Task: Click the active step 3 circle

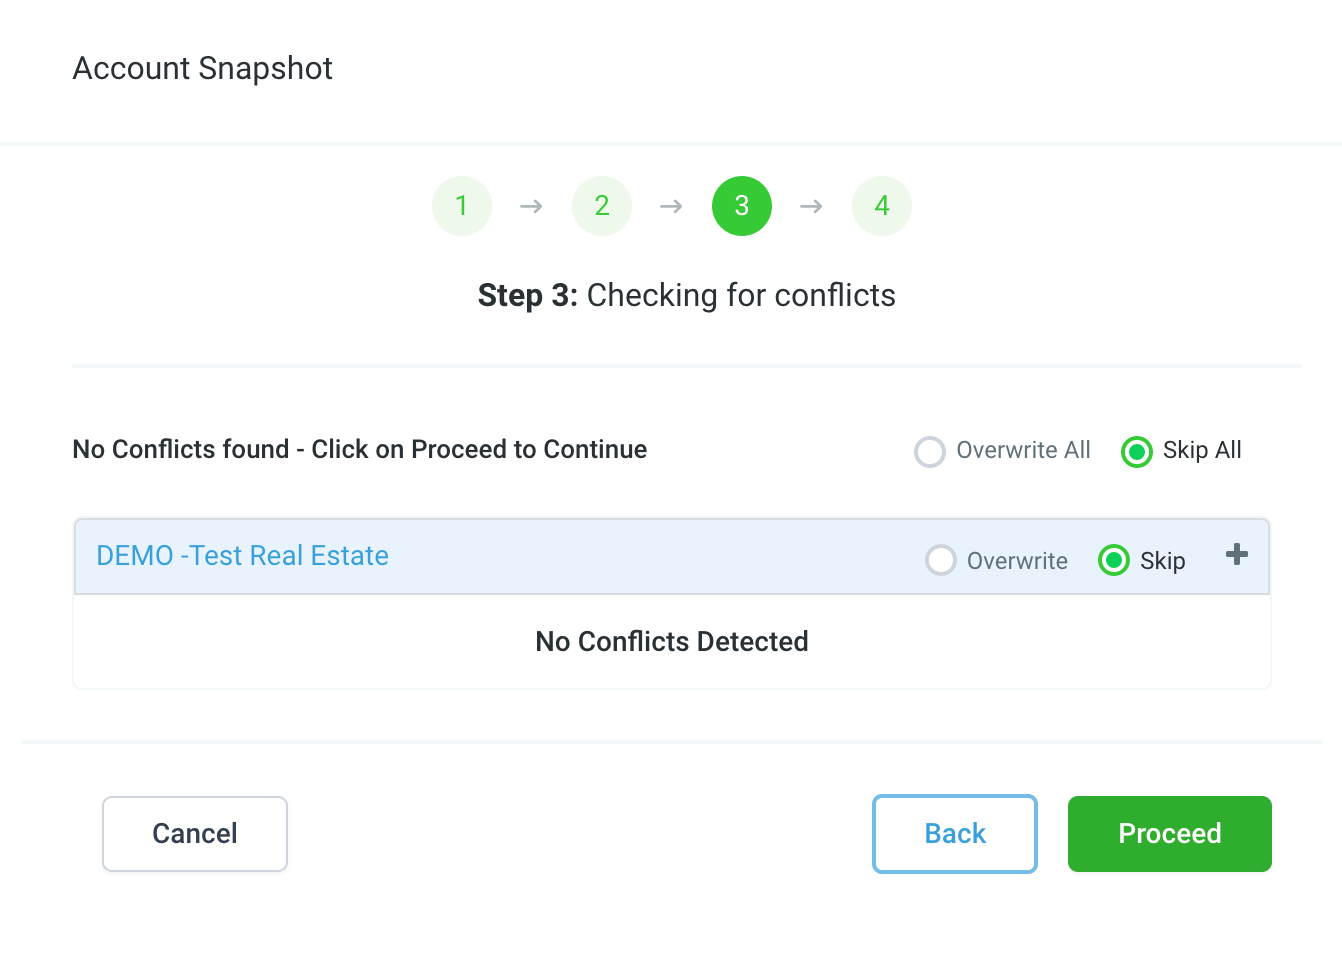Action: pyautogui.click(x=741, y=206)
